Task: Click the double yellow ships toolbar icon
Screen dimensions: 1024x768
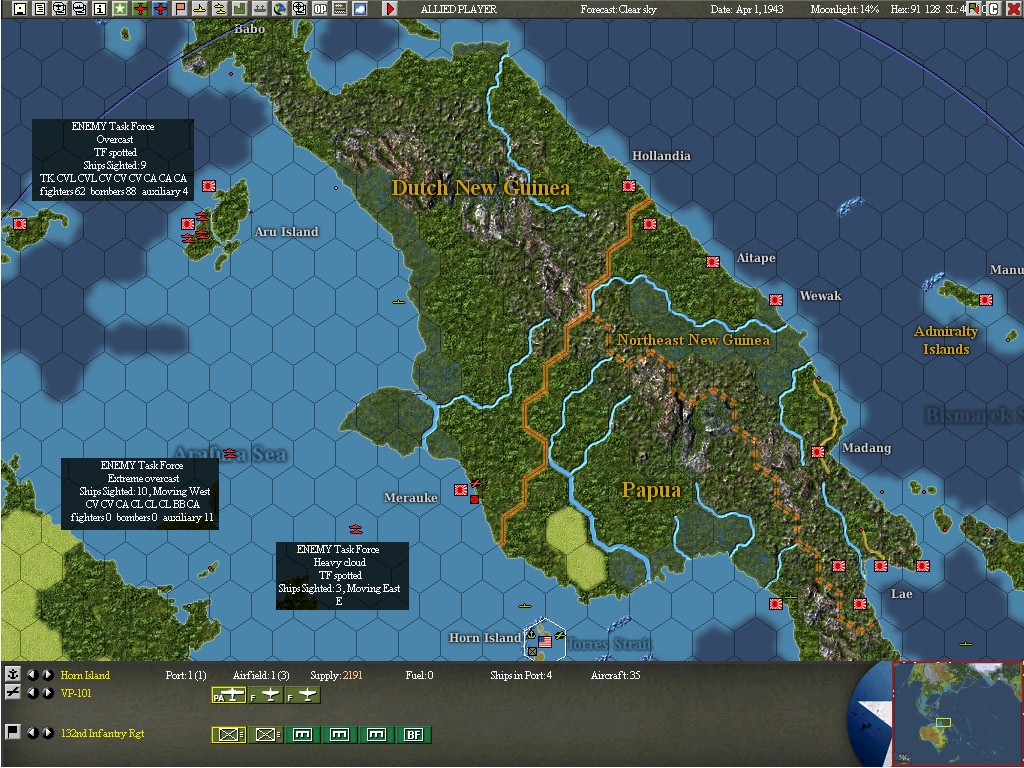Action: (x=220, y=8)
